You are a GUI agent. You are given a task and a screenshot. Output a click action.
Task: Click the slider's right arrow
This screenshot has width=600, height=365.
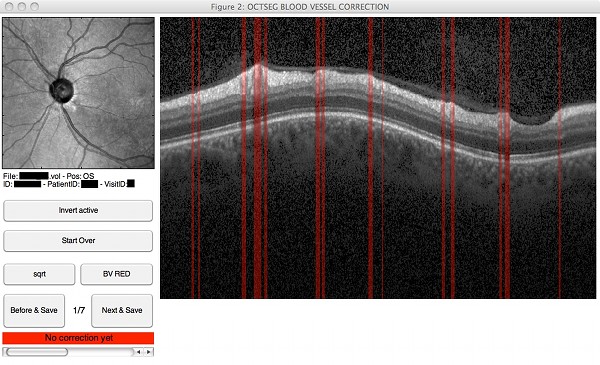click(149, 352)
